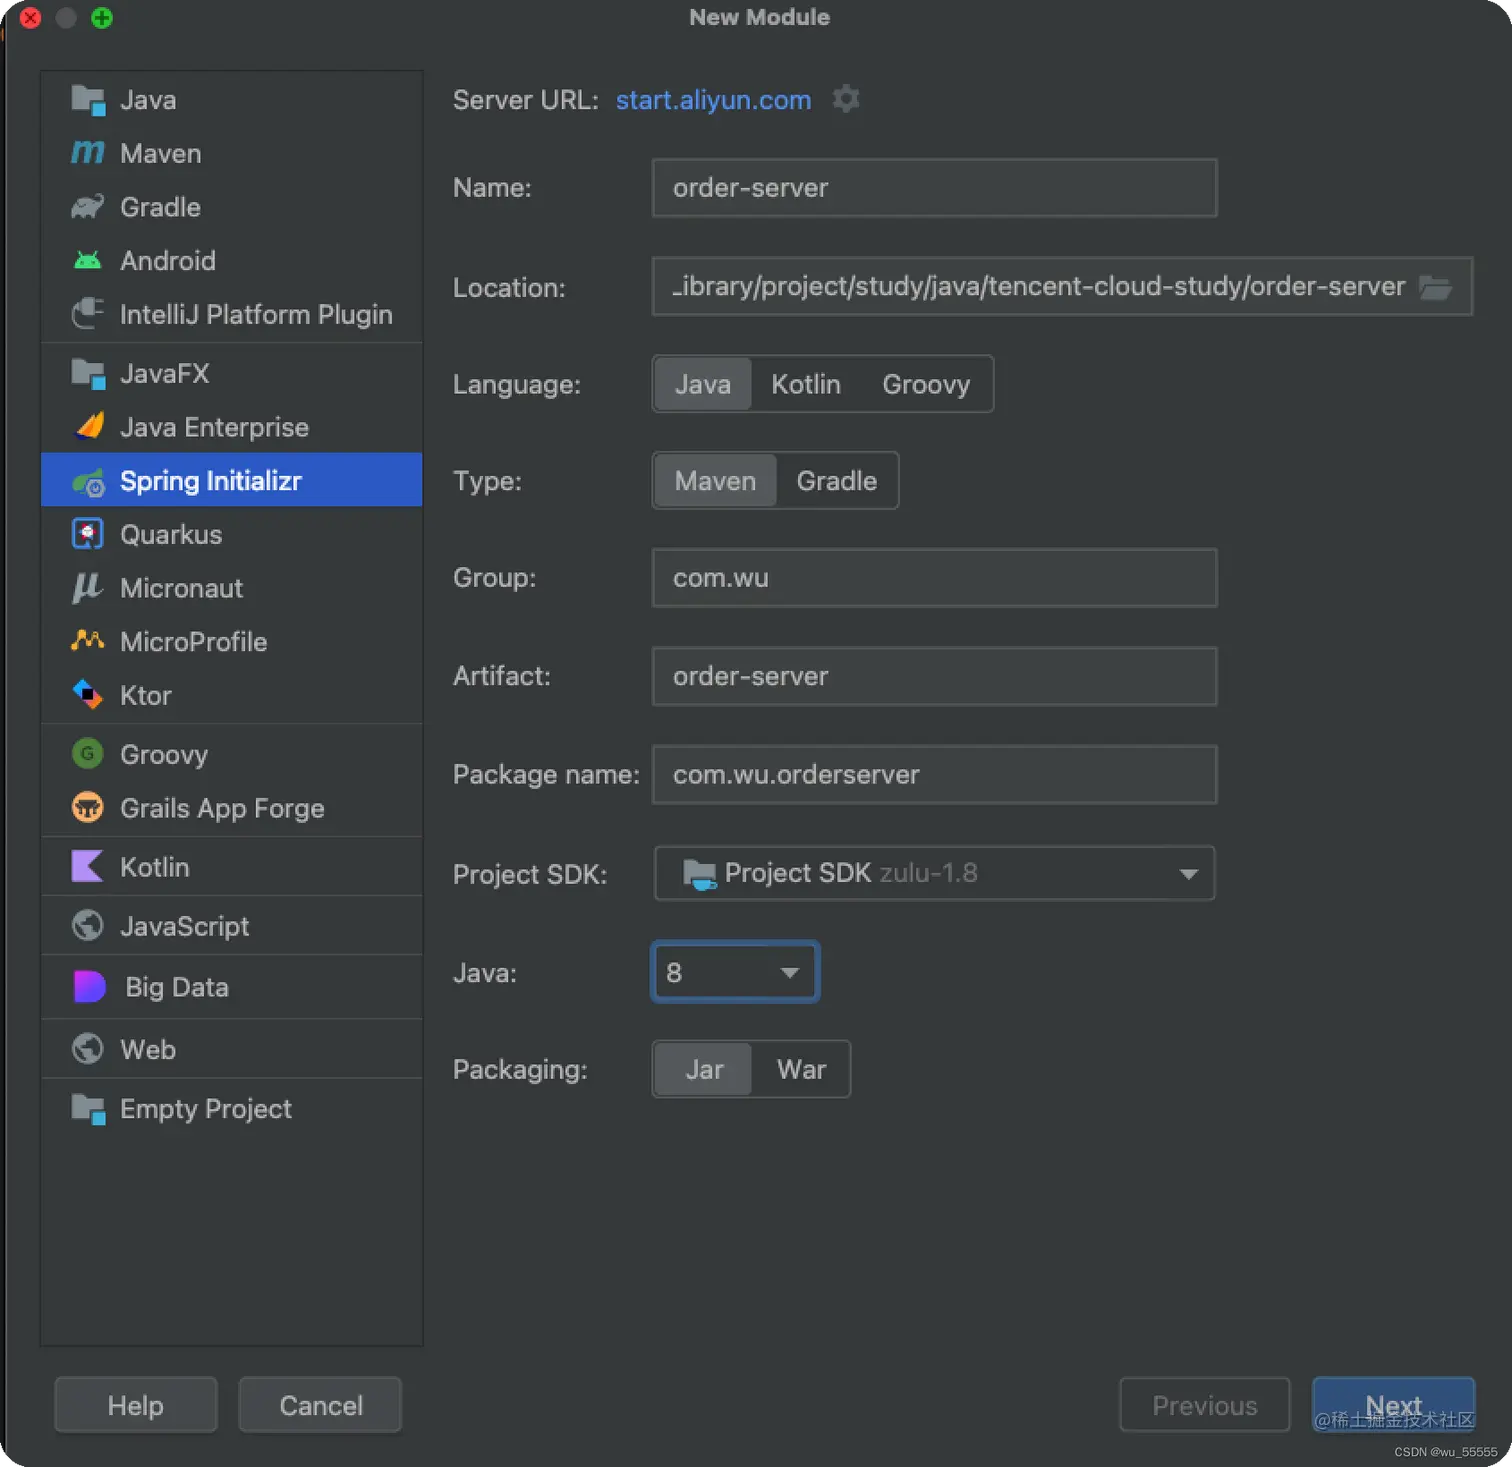
Task: Open the start.aliyun.com server link
Action: (713, 100)
